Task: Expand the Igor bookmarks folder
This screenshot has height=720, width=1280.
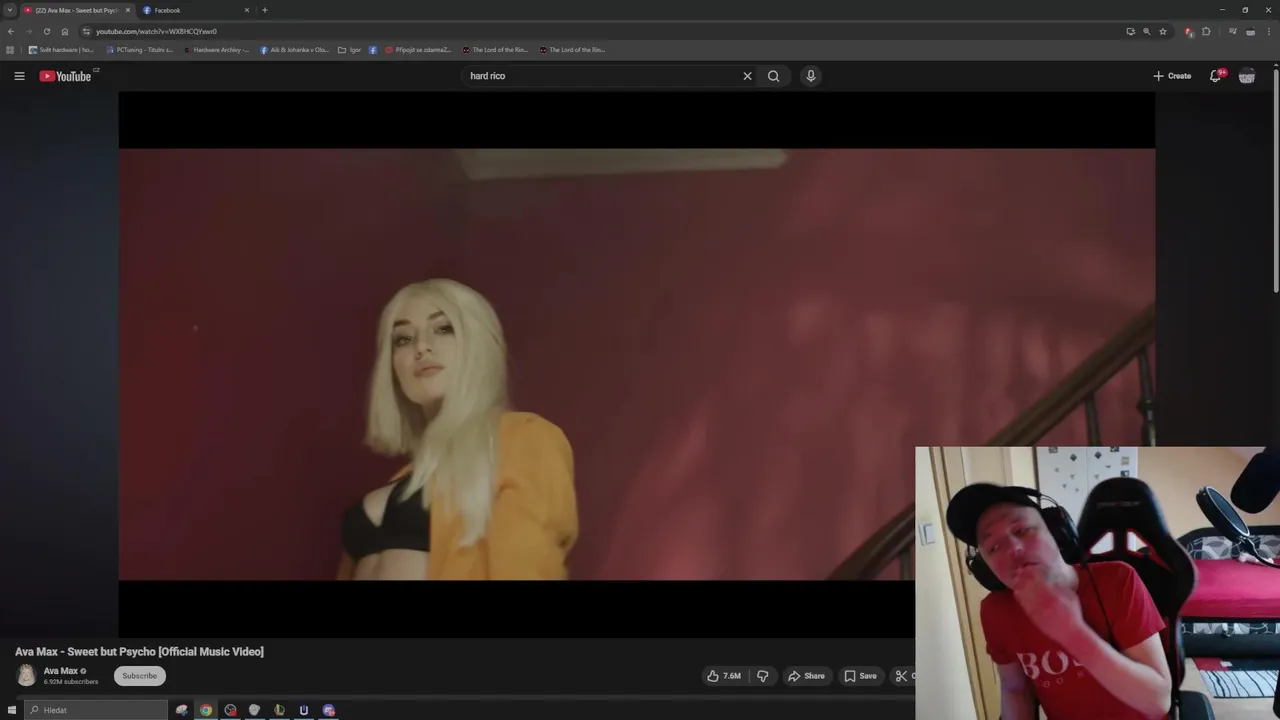Action: [350, 50]
